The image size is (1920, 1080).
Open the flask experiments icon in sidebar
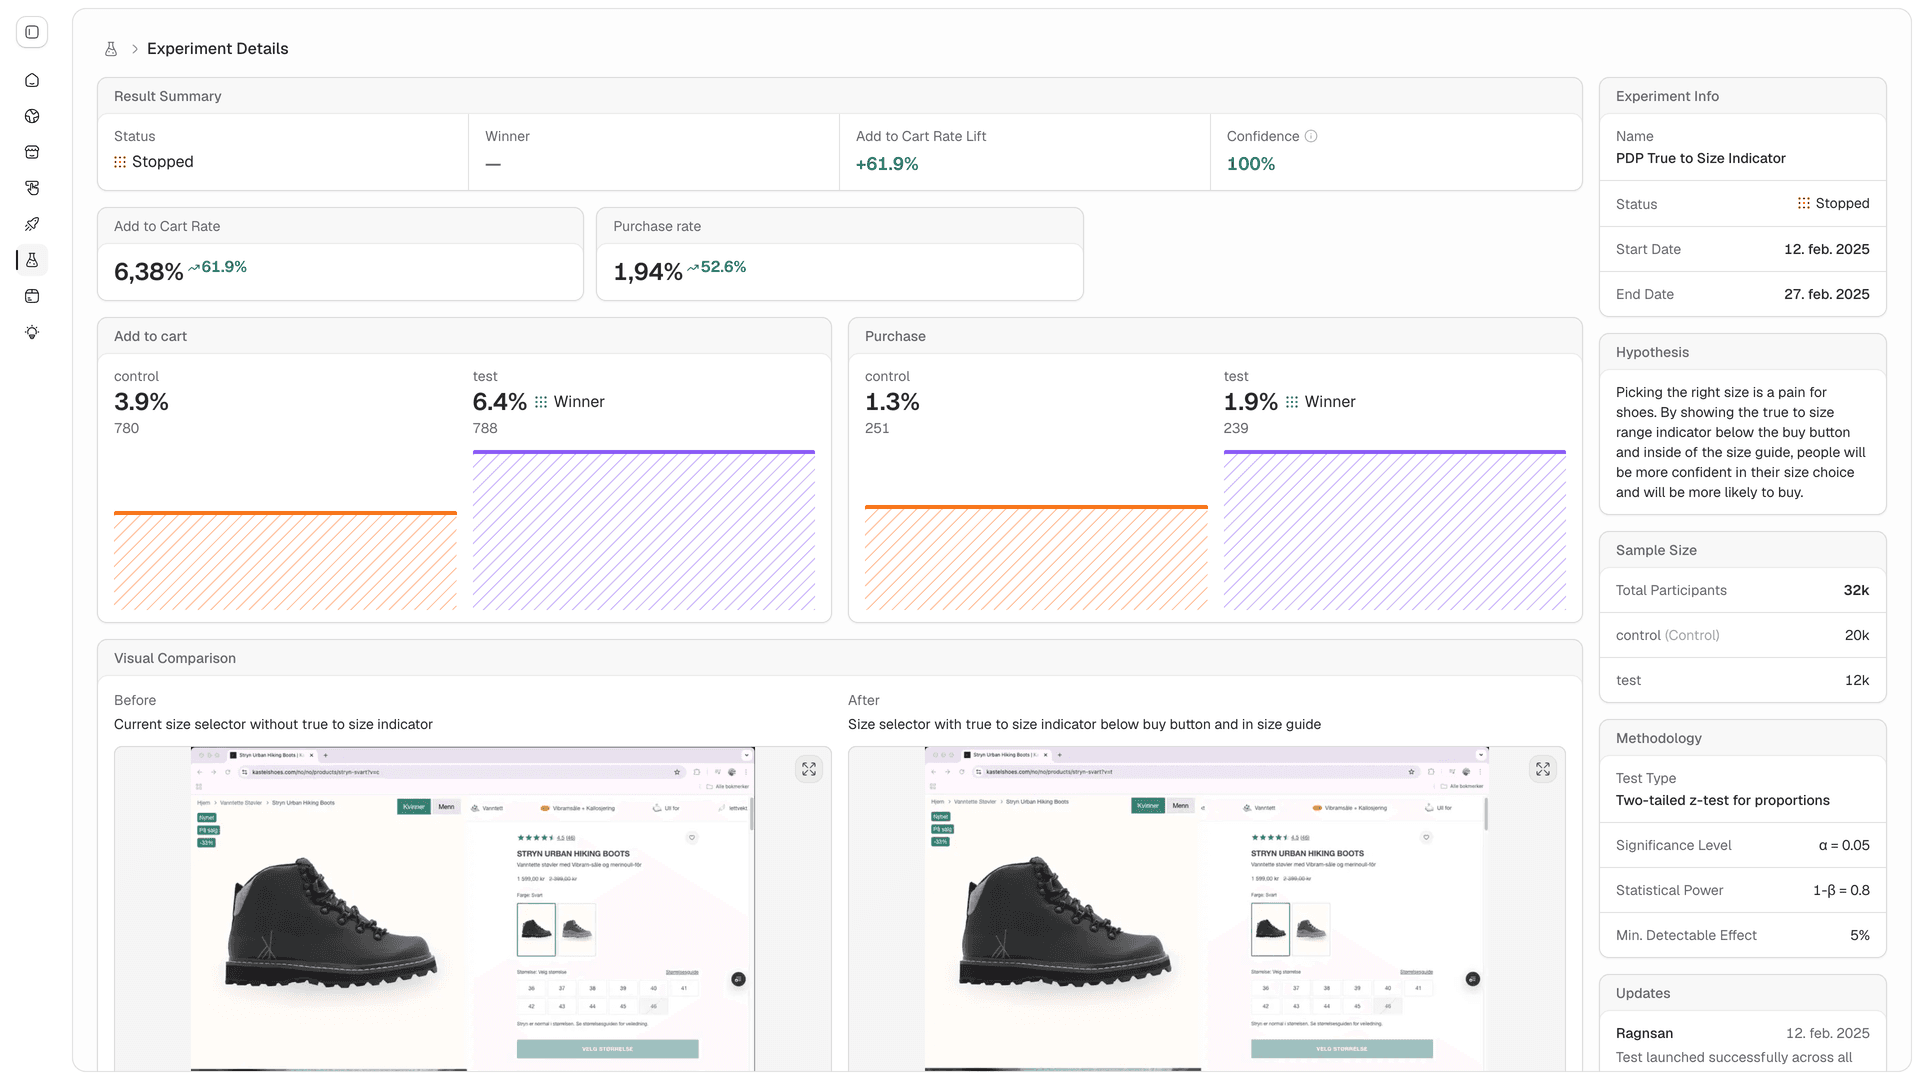[32, 260]
